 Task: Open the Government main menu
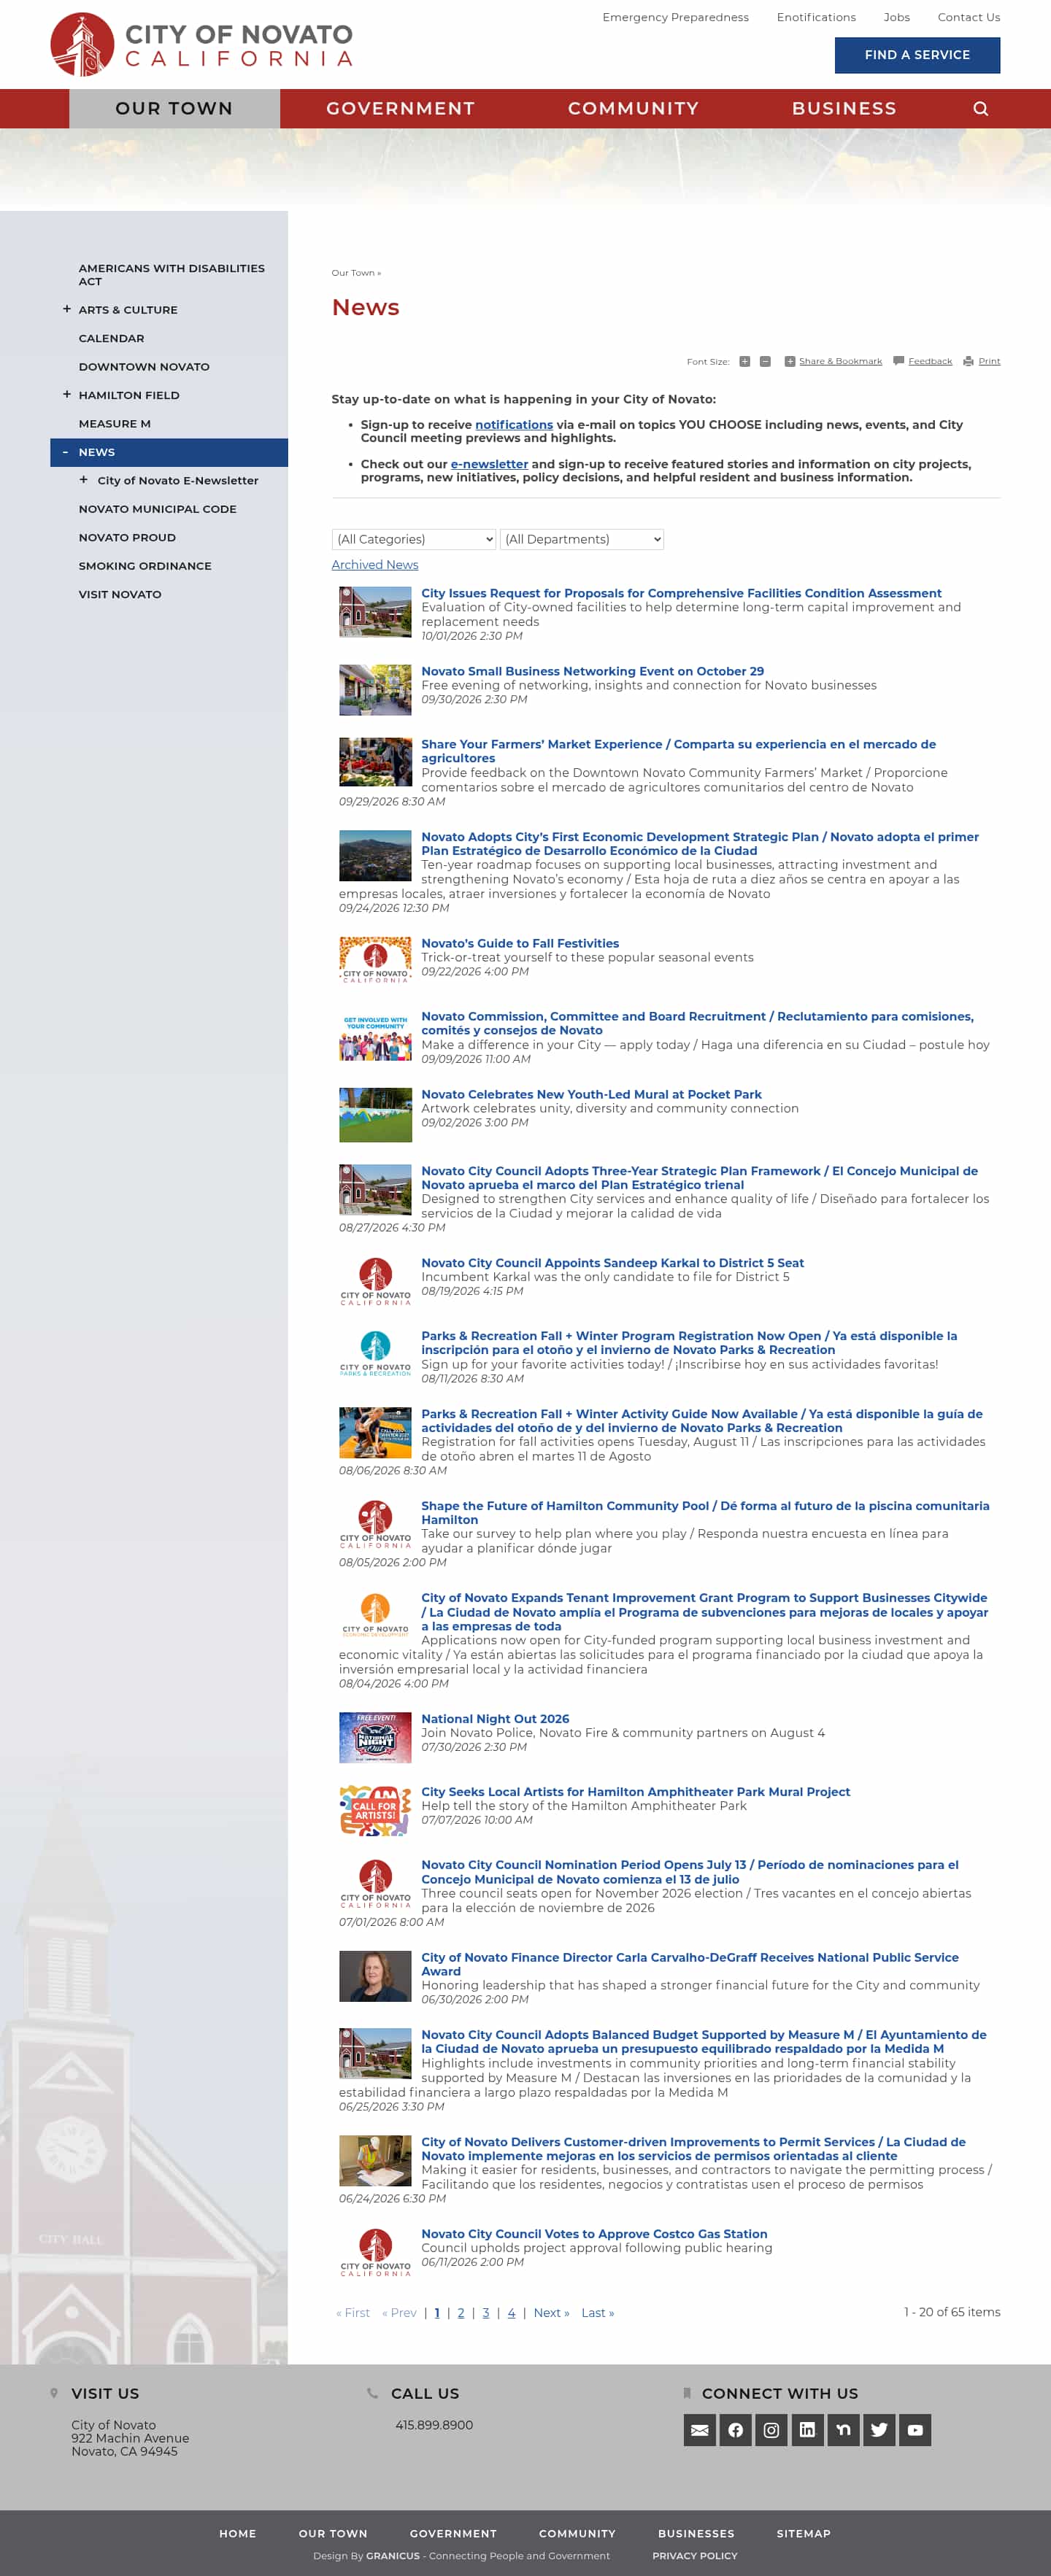(x=401, y=108)
